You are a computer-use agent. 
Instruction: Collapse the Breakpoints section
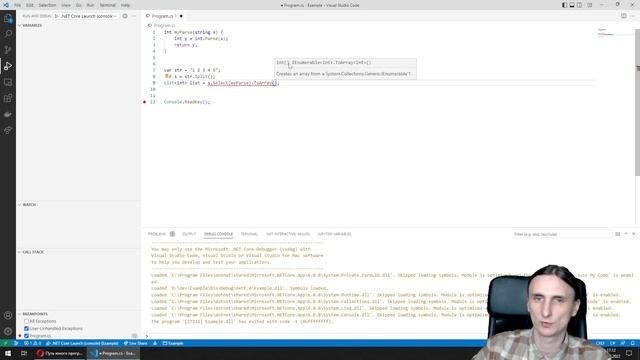[33, 314]
